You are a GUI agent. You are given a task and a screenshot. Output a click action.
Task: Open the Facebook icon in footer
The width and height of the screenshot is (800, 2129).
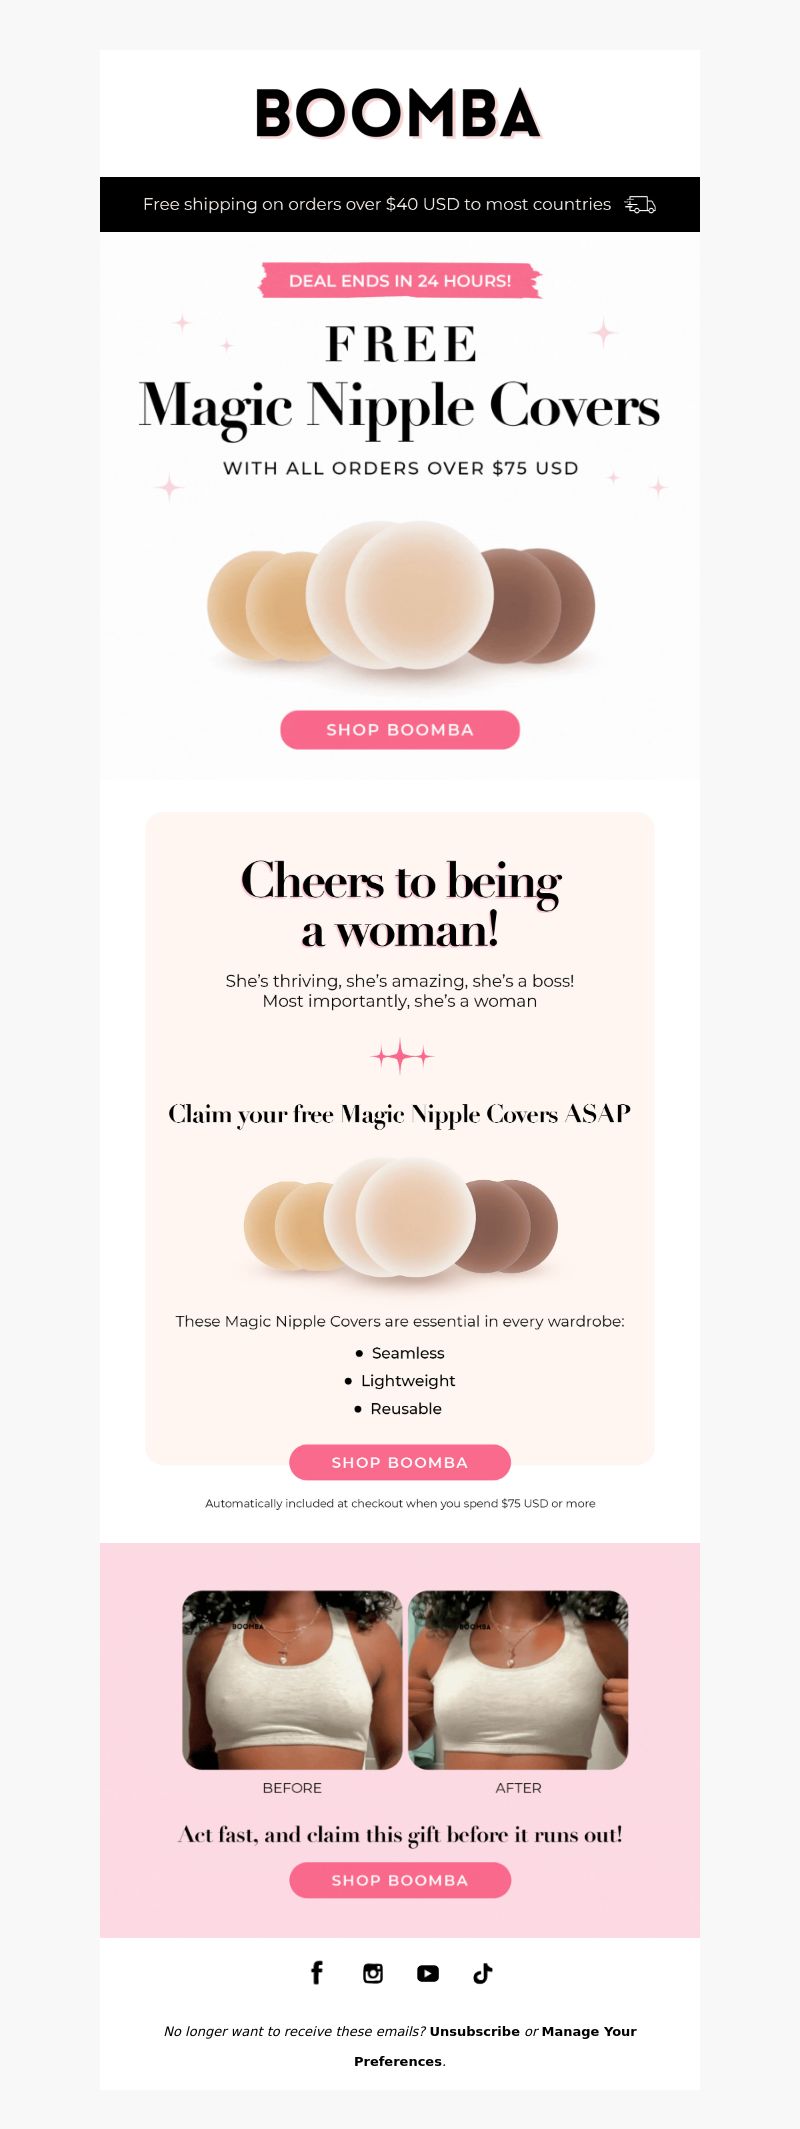click(x=317, y=1972)
